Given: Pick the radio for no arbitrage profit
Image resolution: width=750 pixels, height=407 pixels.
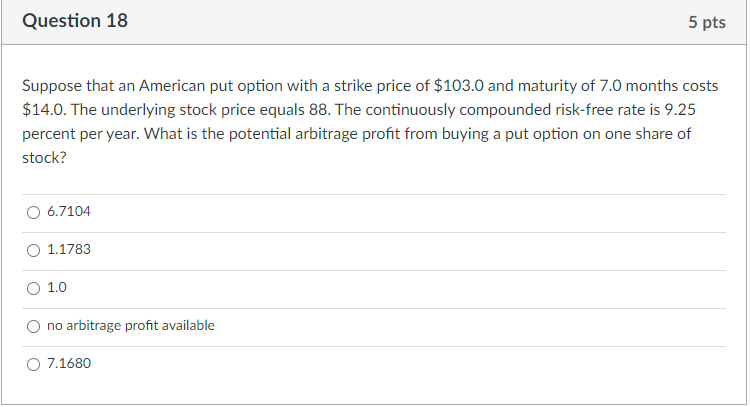Looking at the screenshot, I should pyautogui.click(x=33, y=326).
